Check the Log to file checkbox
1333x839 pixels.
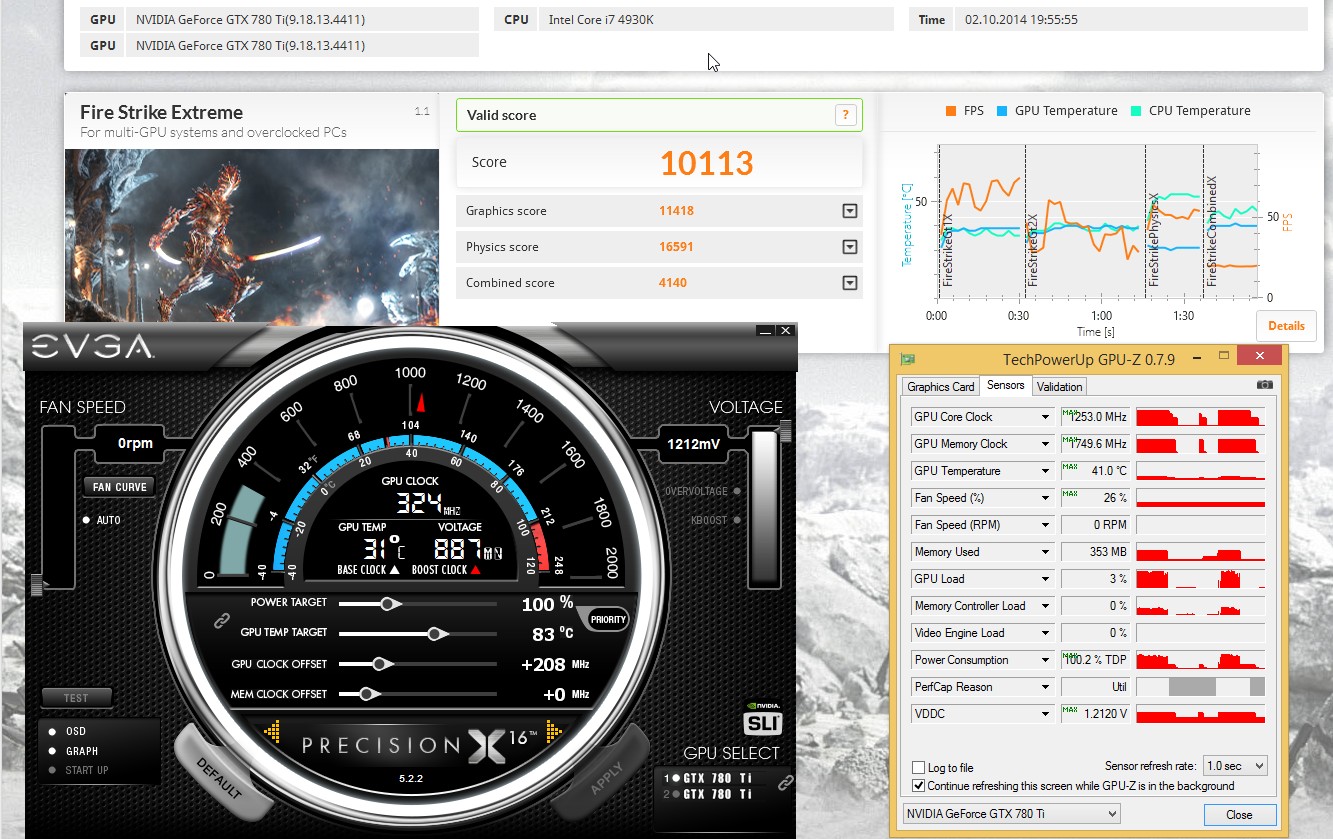pyautogui.click(x=919, y=768)
